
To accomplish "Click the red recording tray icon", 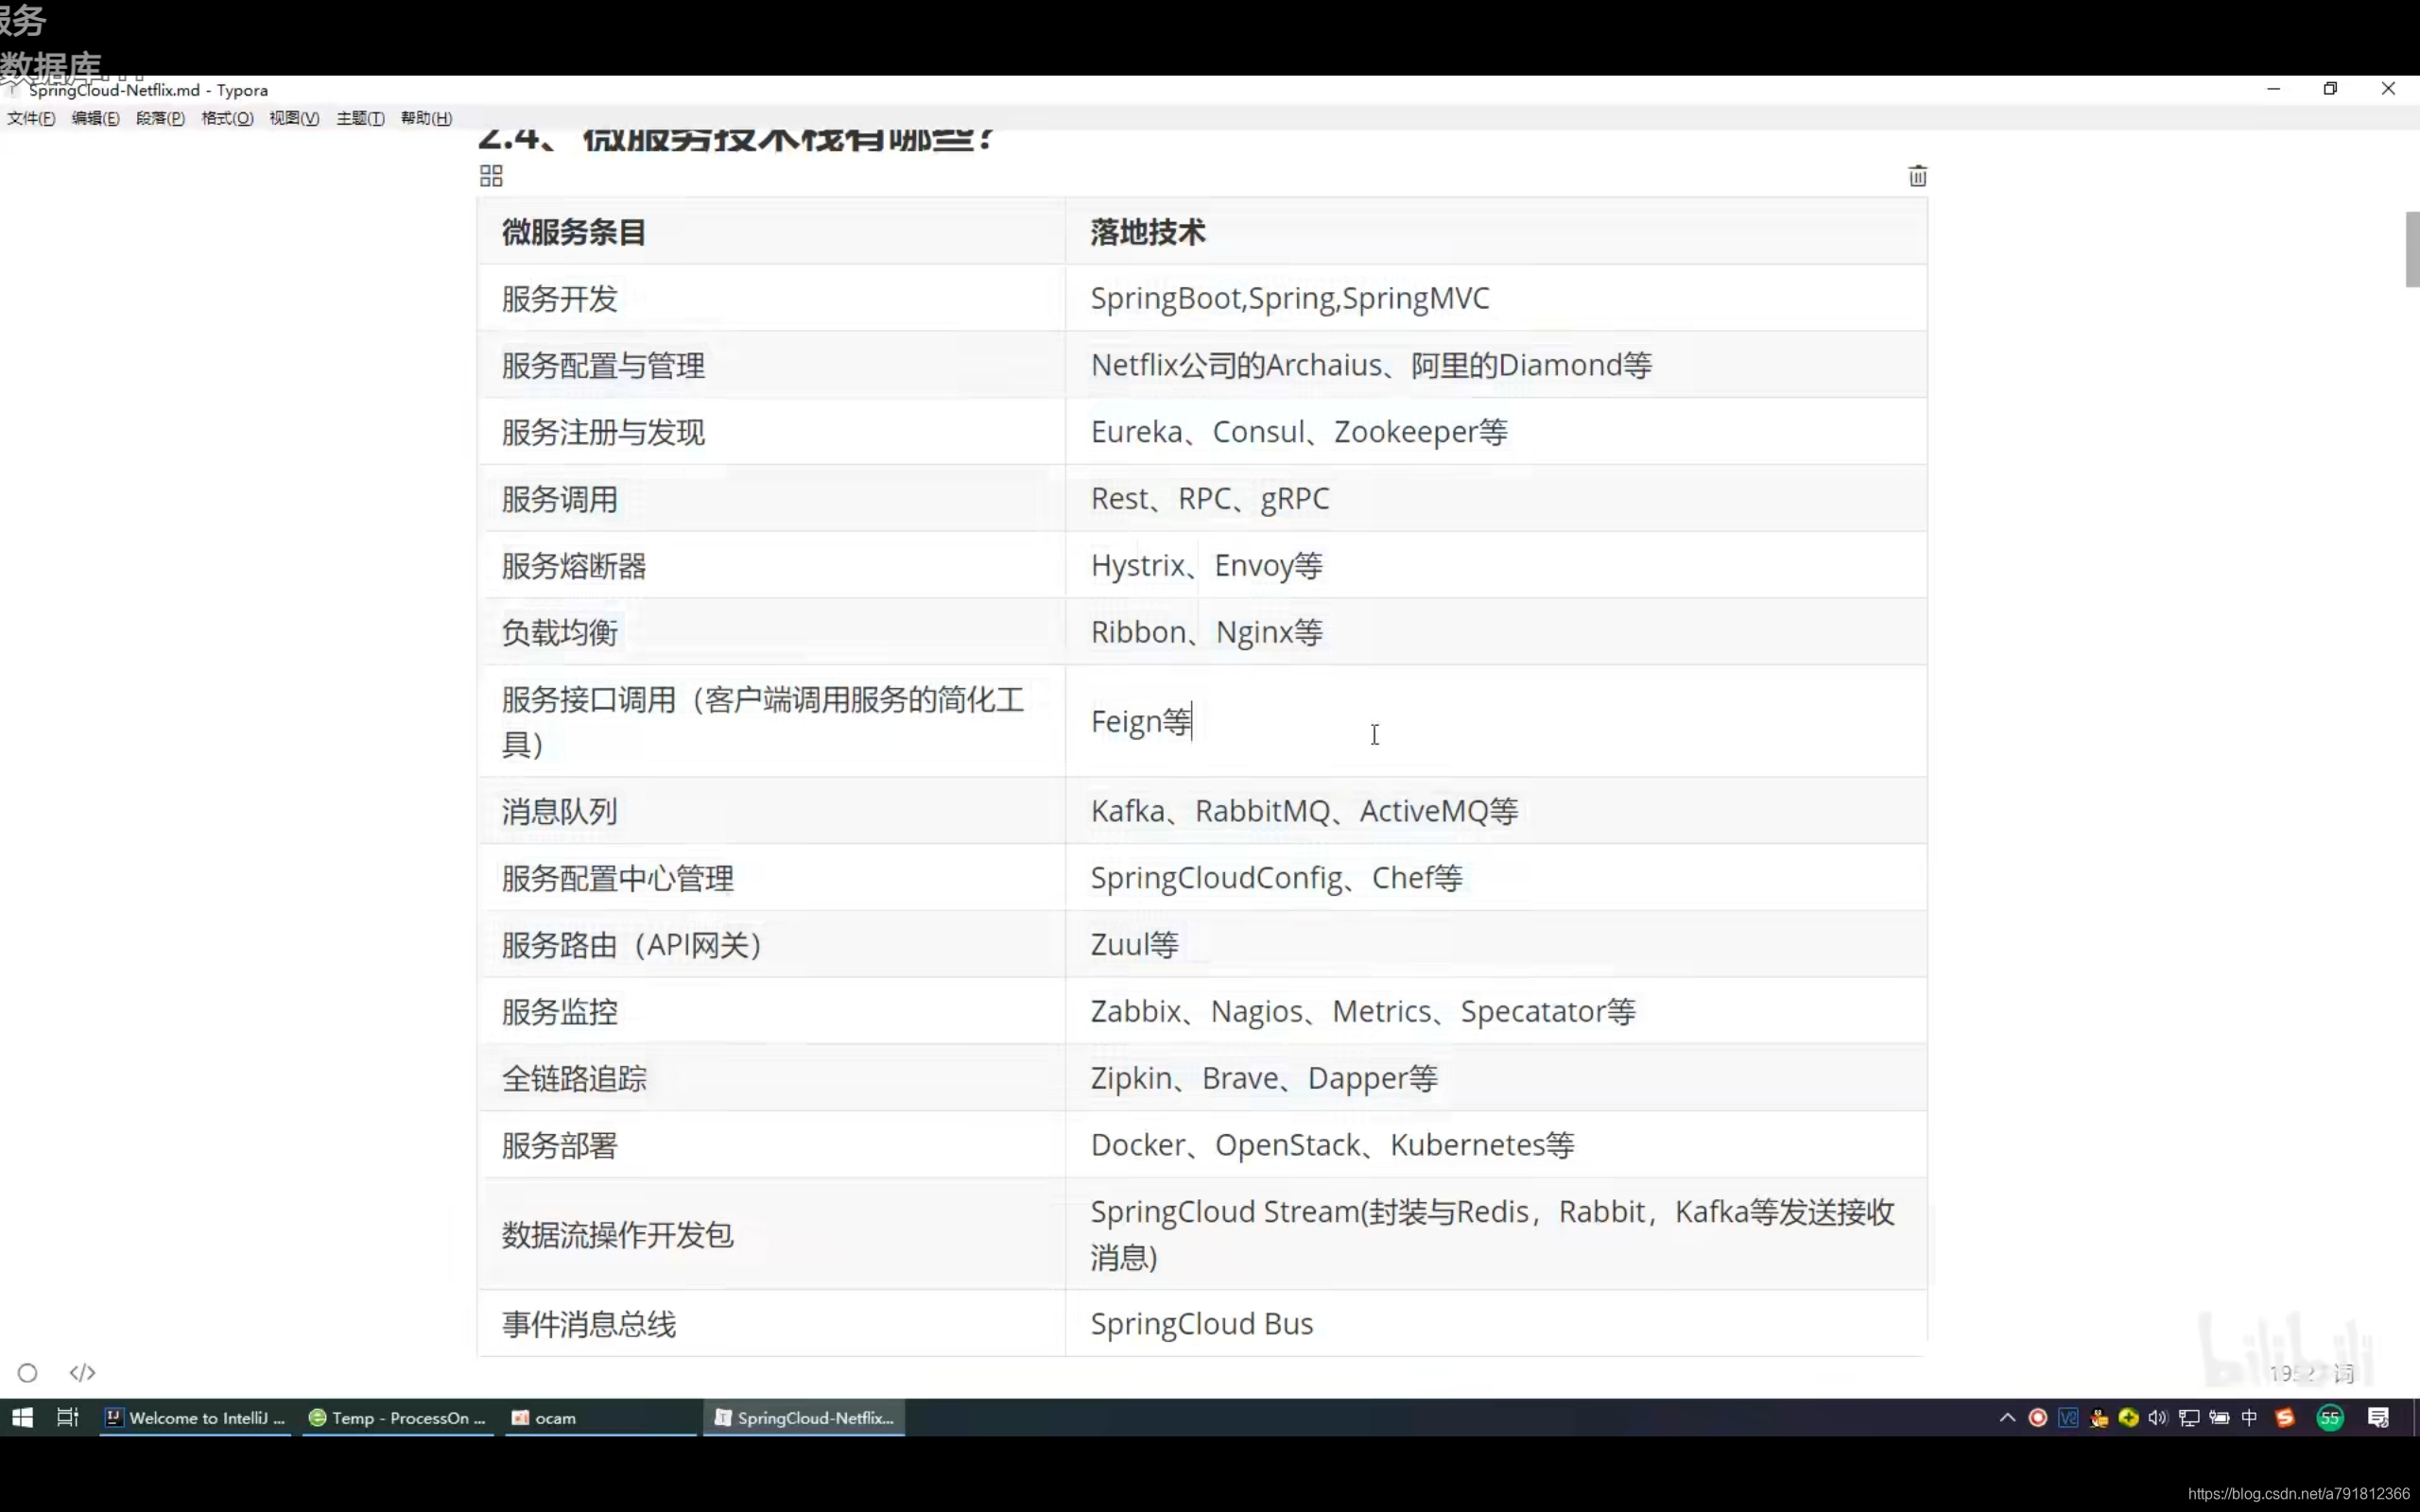I will (2037, 1417).
